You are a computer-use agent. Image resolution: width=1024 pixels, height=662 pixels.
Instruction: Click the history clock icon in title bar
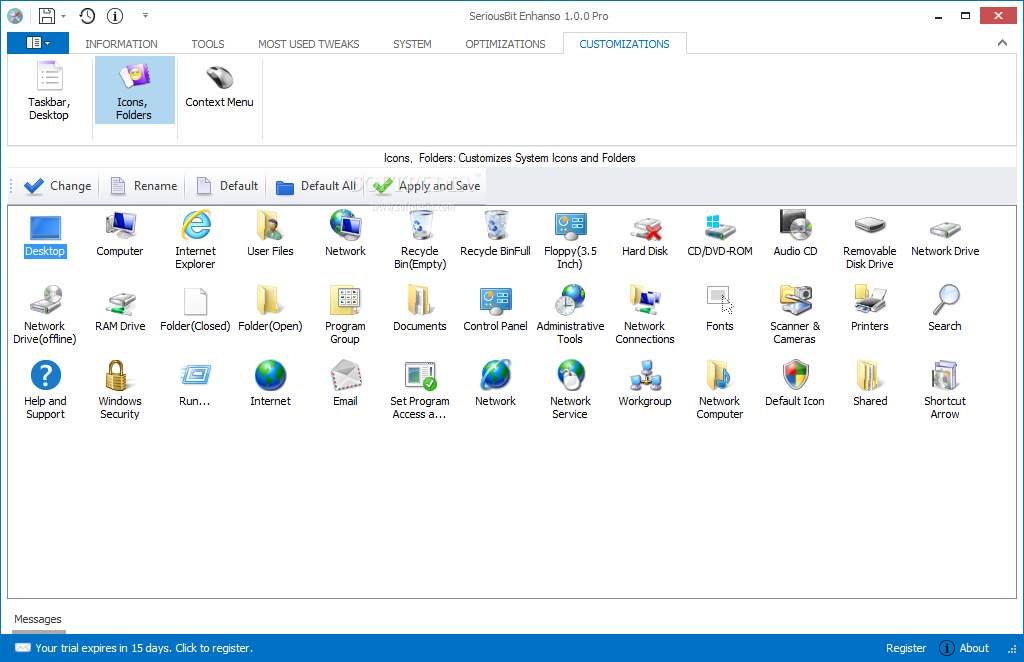(x=87, y=16)
